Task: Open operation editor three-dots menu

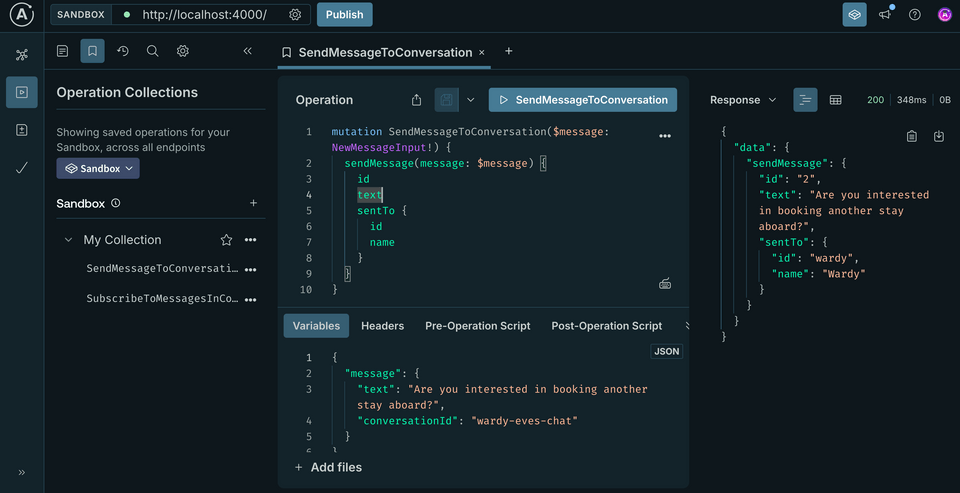Action: point(665,137)
